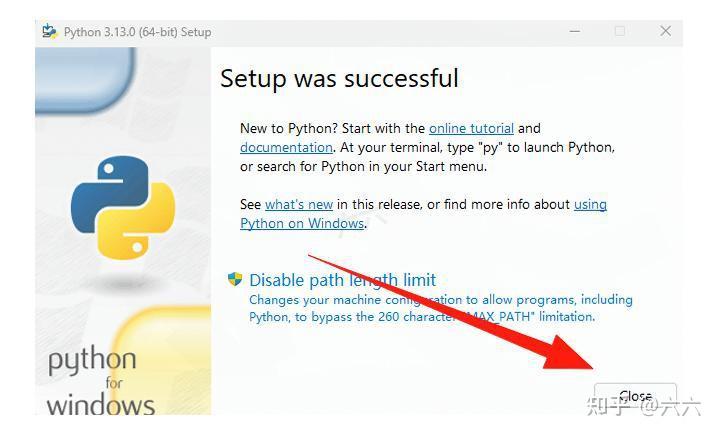Click the Python installer icon in title bar
The image size is (719, 436).
coord(49,31)
